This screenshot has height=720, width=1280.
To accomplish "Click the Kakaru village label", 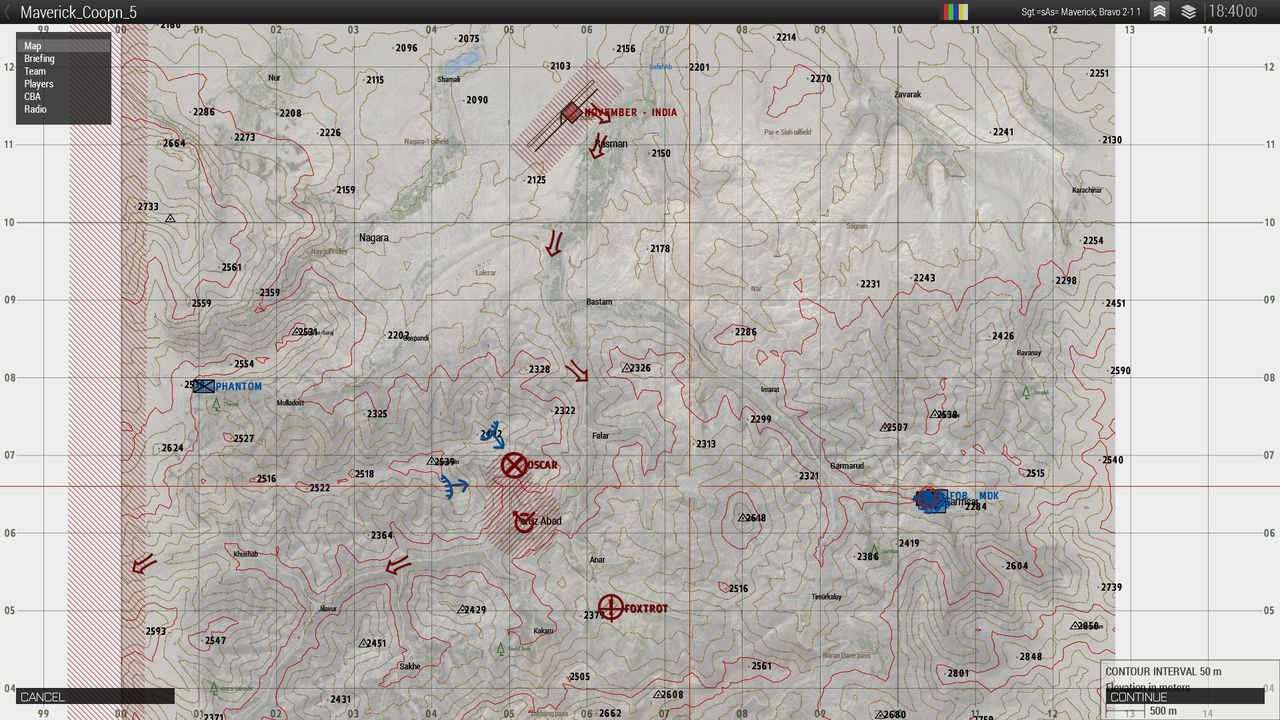I will click(x=543, y=631).
